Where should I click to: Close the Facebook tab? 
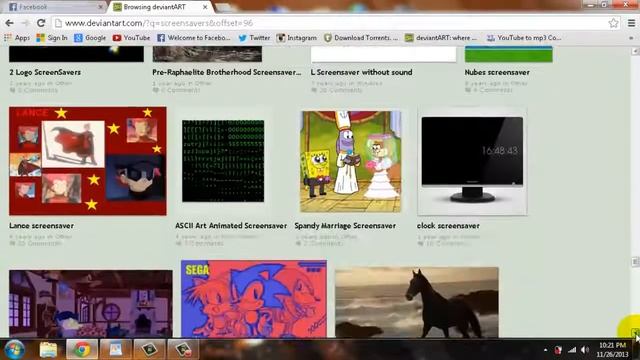[x=100, y=7]
